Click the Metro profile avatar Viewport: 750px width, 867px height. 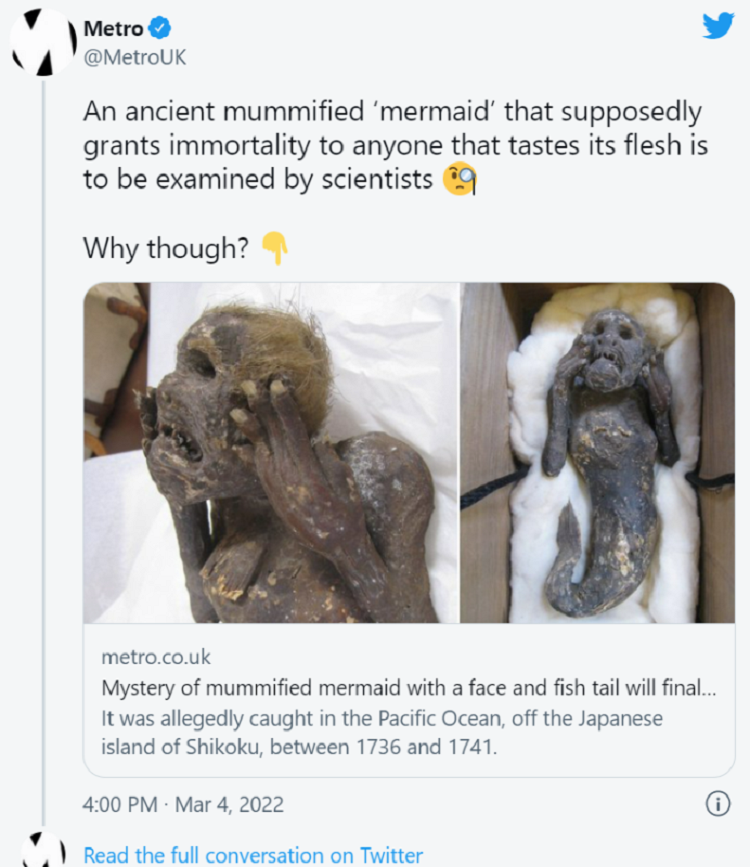tap(43, 44)
